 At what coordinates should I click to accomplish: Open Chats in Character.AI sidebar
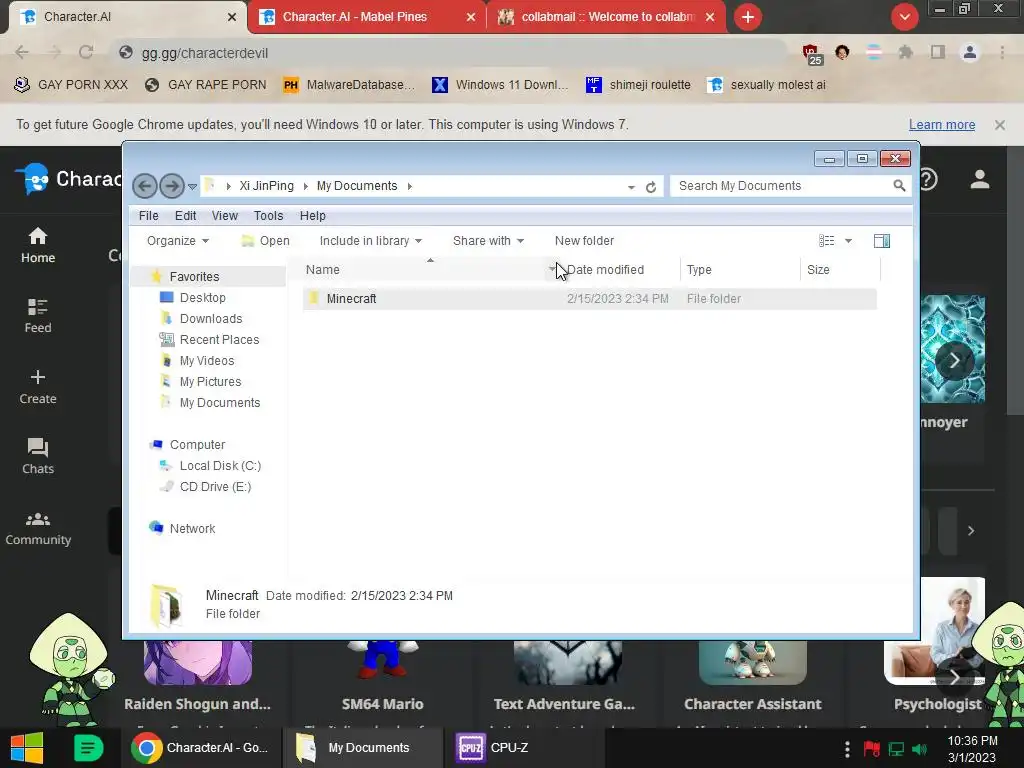[x=38, y=456]
